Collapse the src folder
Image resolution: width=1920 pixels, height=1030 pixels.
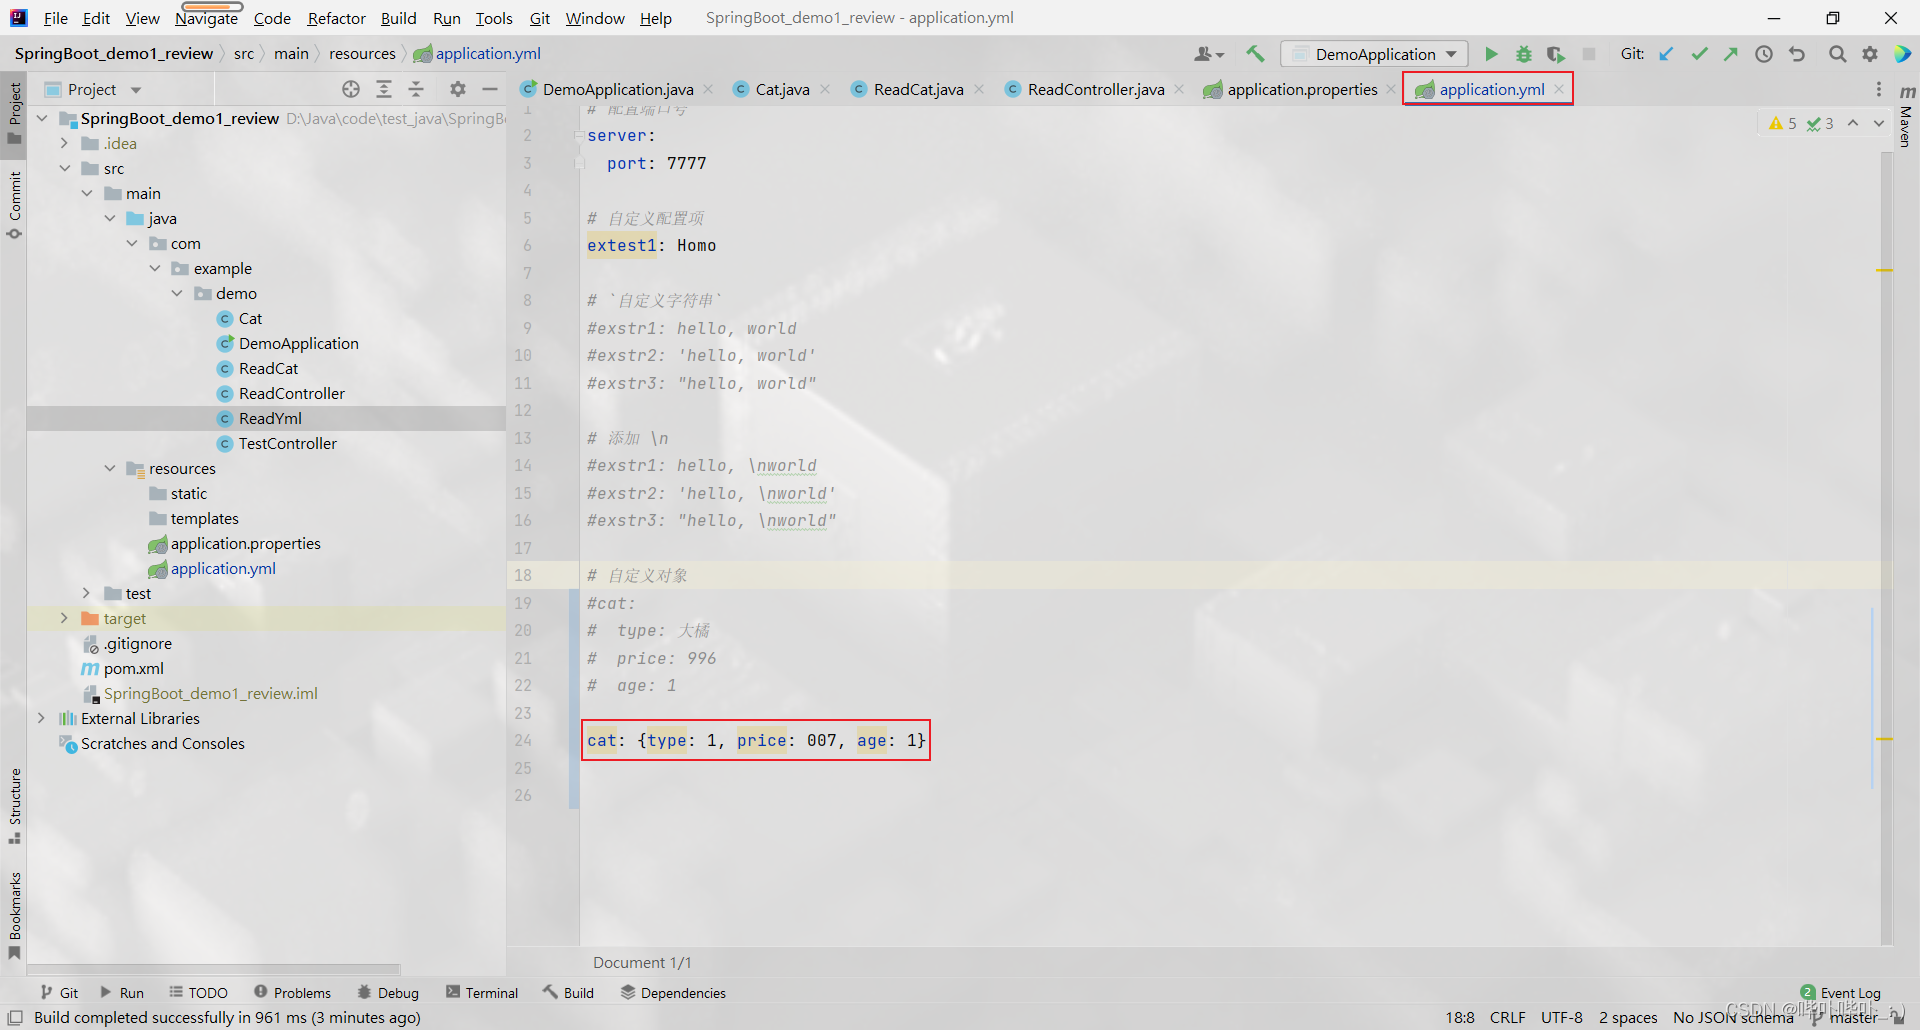(x=64, y=168)
